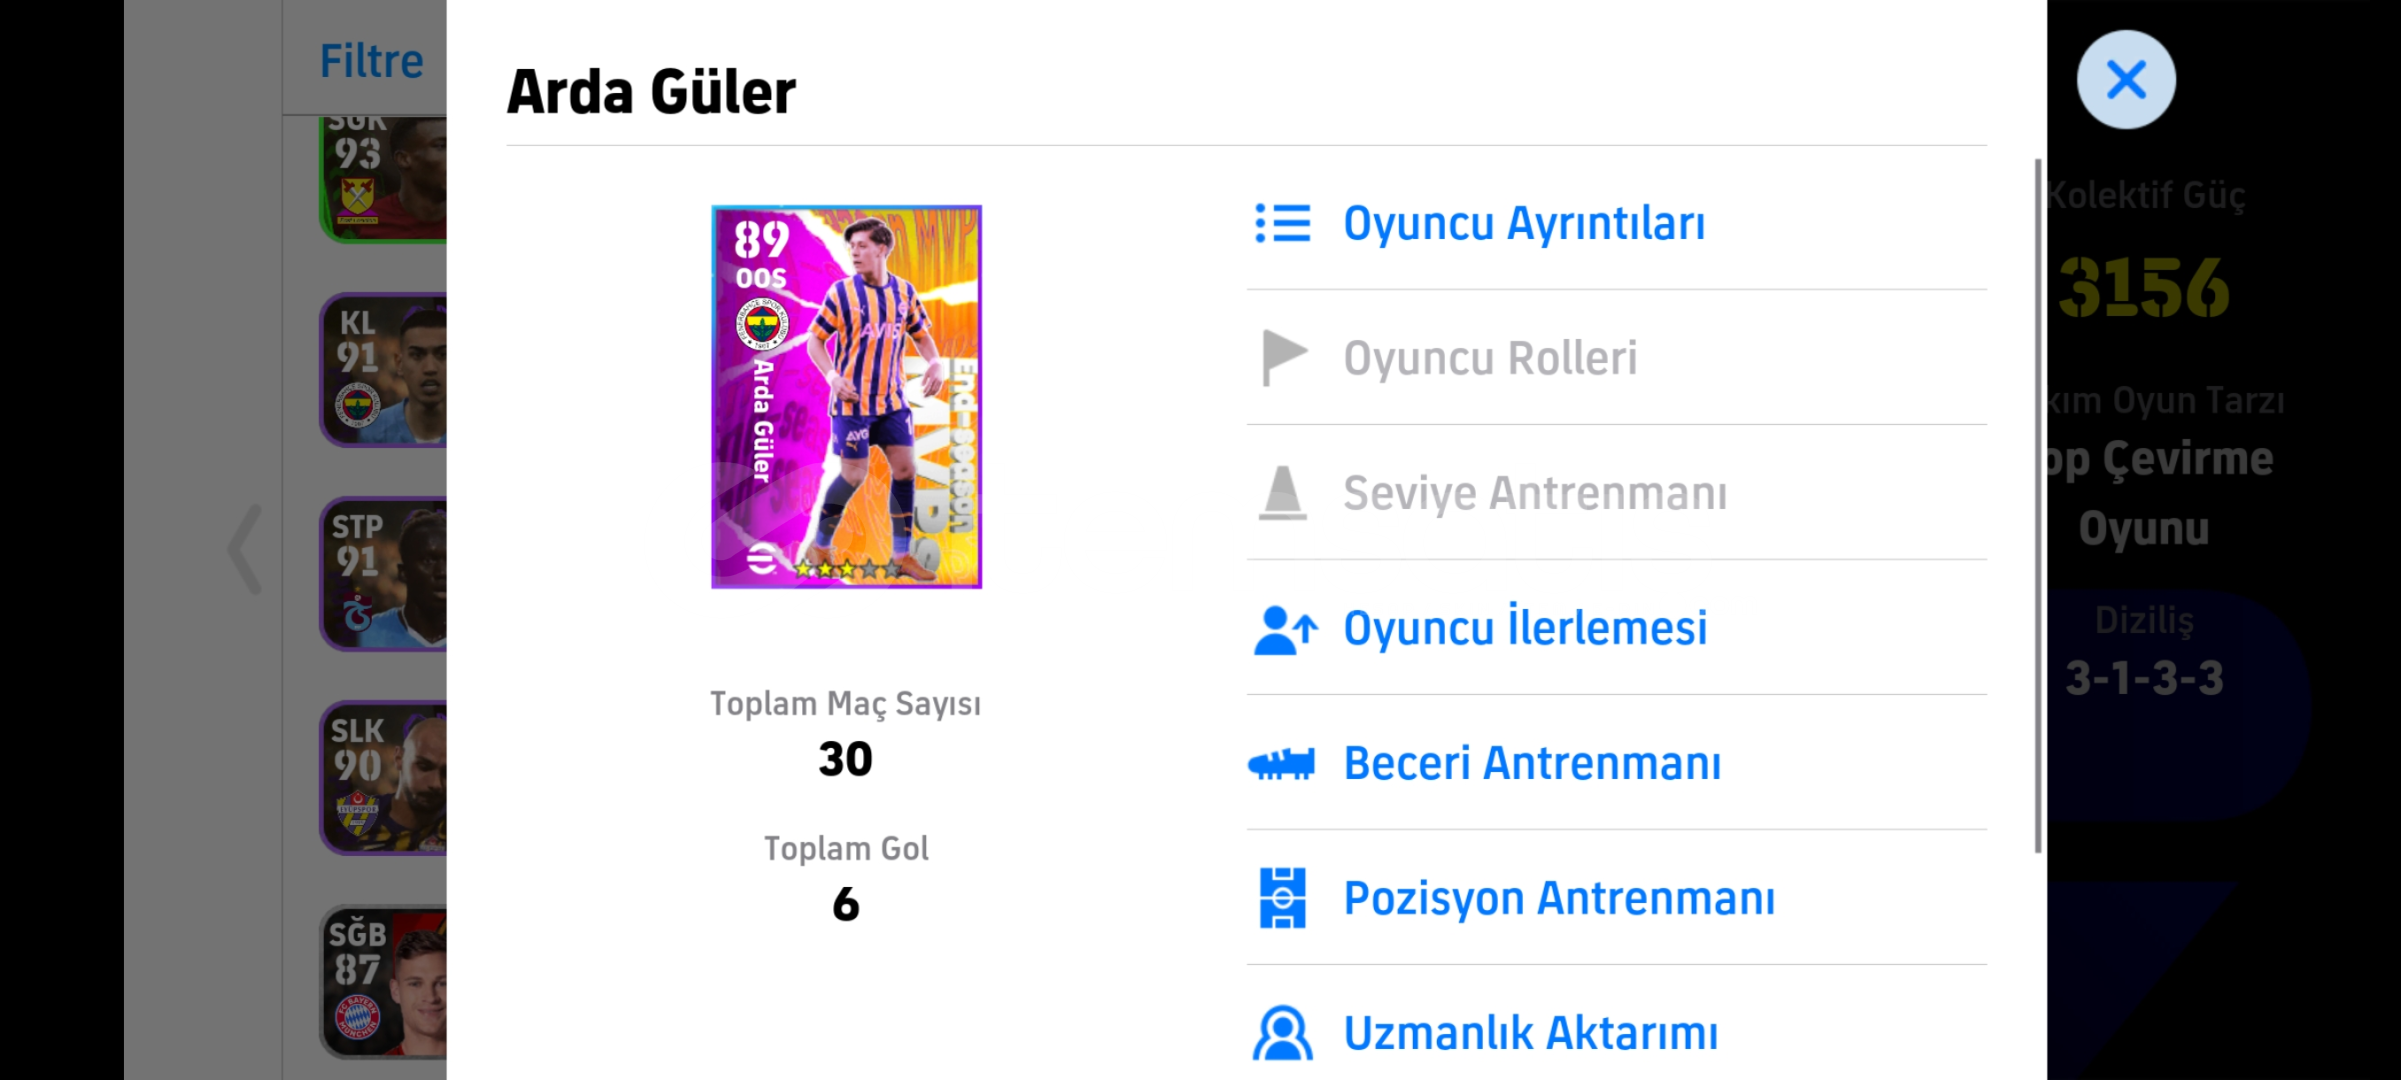This screenshot has height=1080, width=2401.
Task: Open the Filtre tab
Action: click(x=371, y=61)
